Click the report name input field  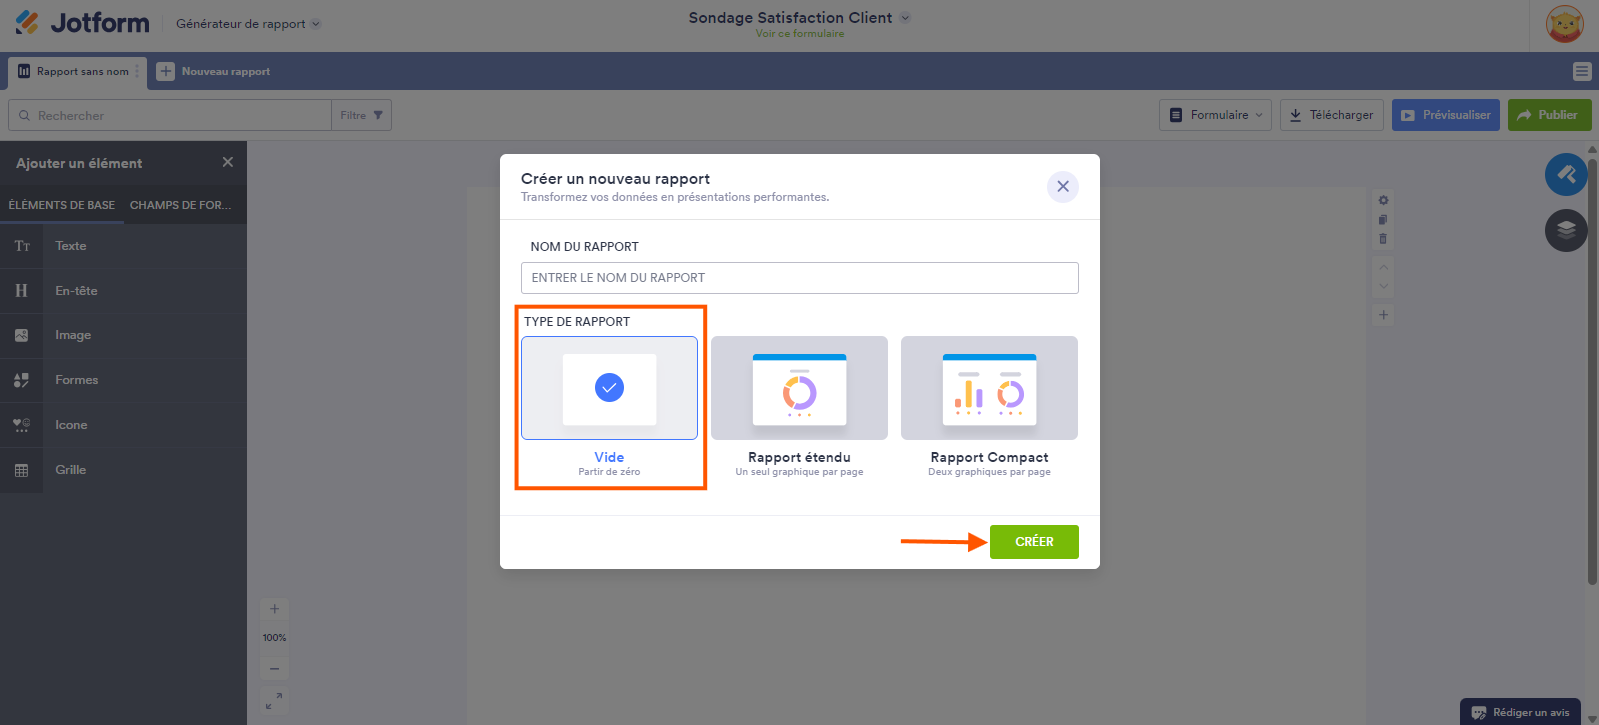[x=799, y=278]
